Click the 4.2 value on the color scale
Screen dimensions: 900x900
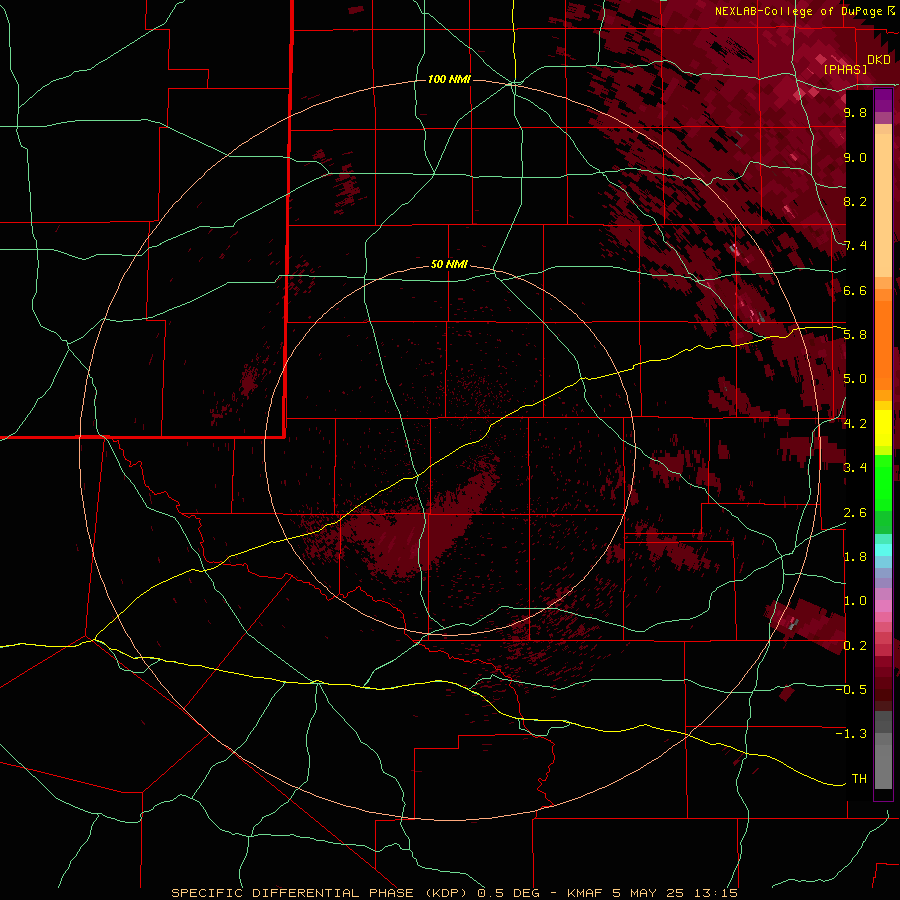855,424
